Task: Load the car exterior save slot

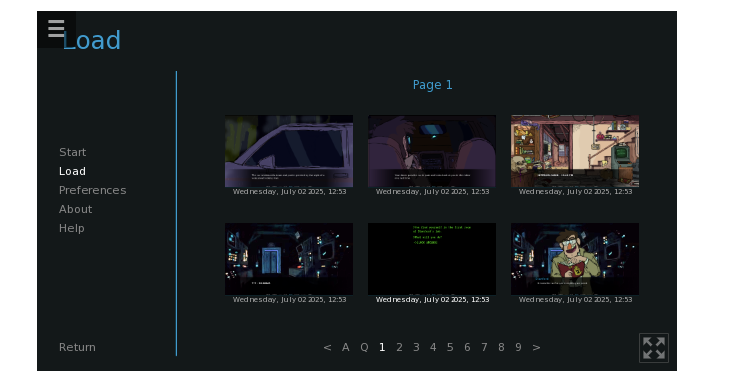Action: click(289, 155)
